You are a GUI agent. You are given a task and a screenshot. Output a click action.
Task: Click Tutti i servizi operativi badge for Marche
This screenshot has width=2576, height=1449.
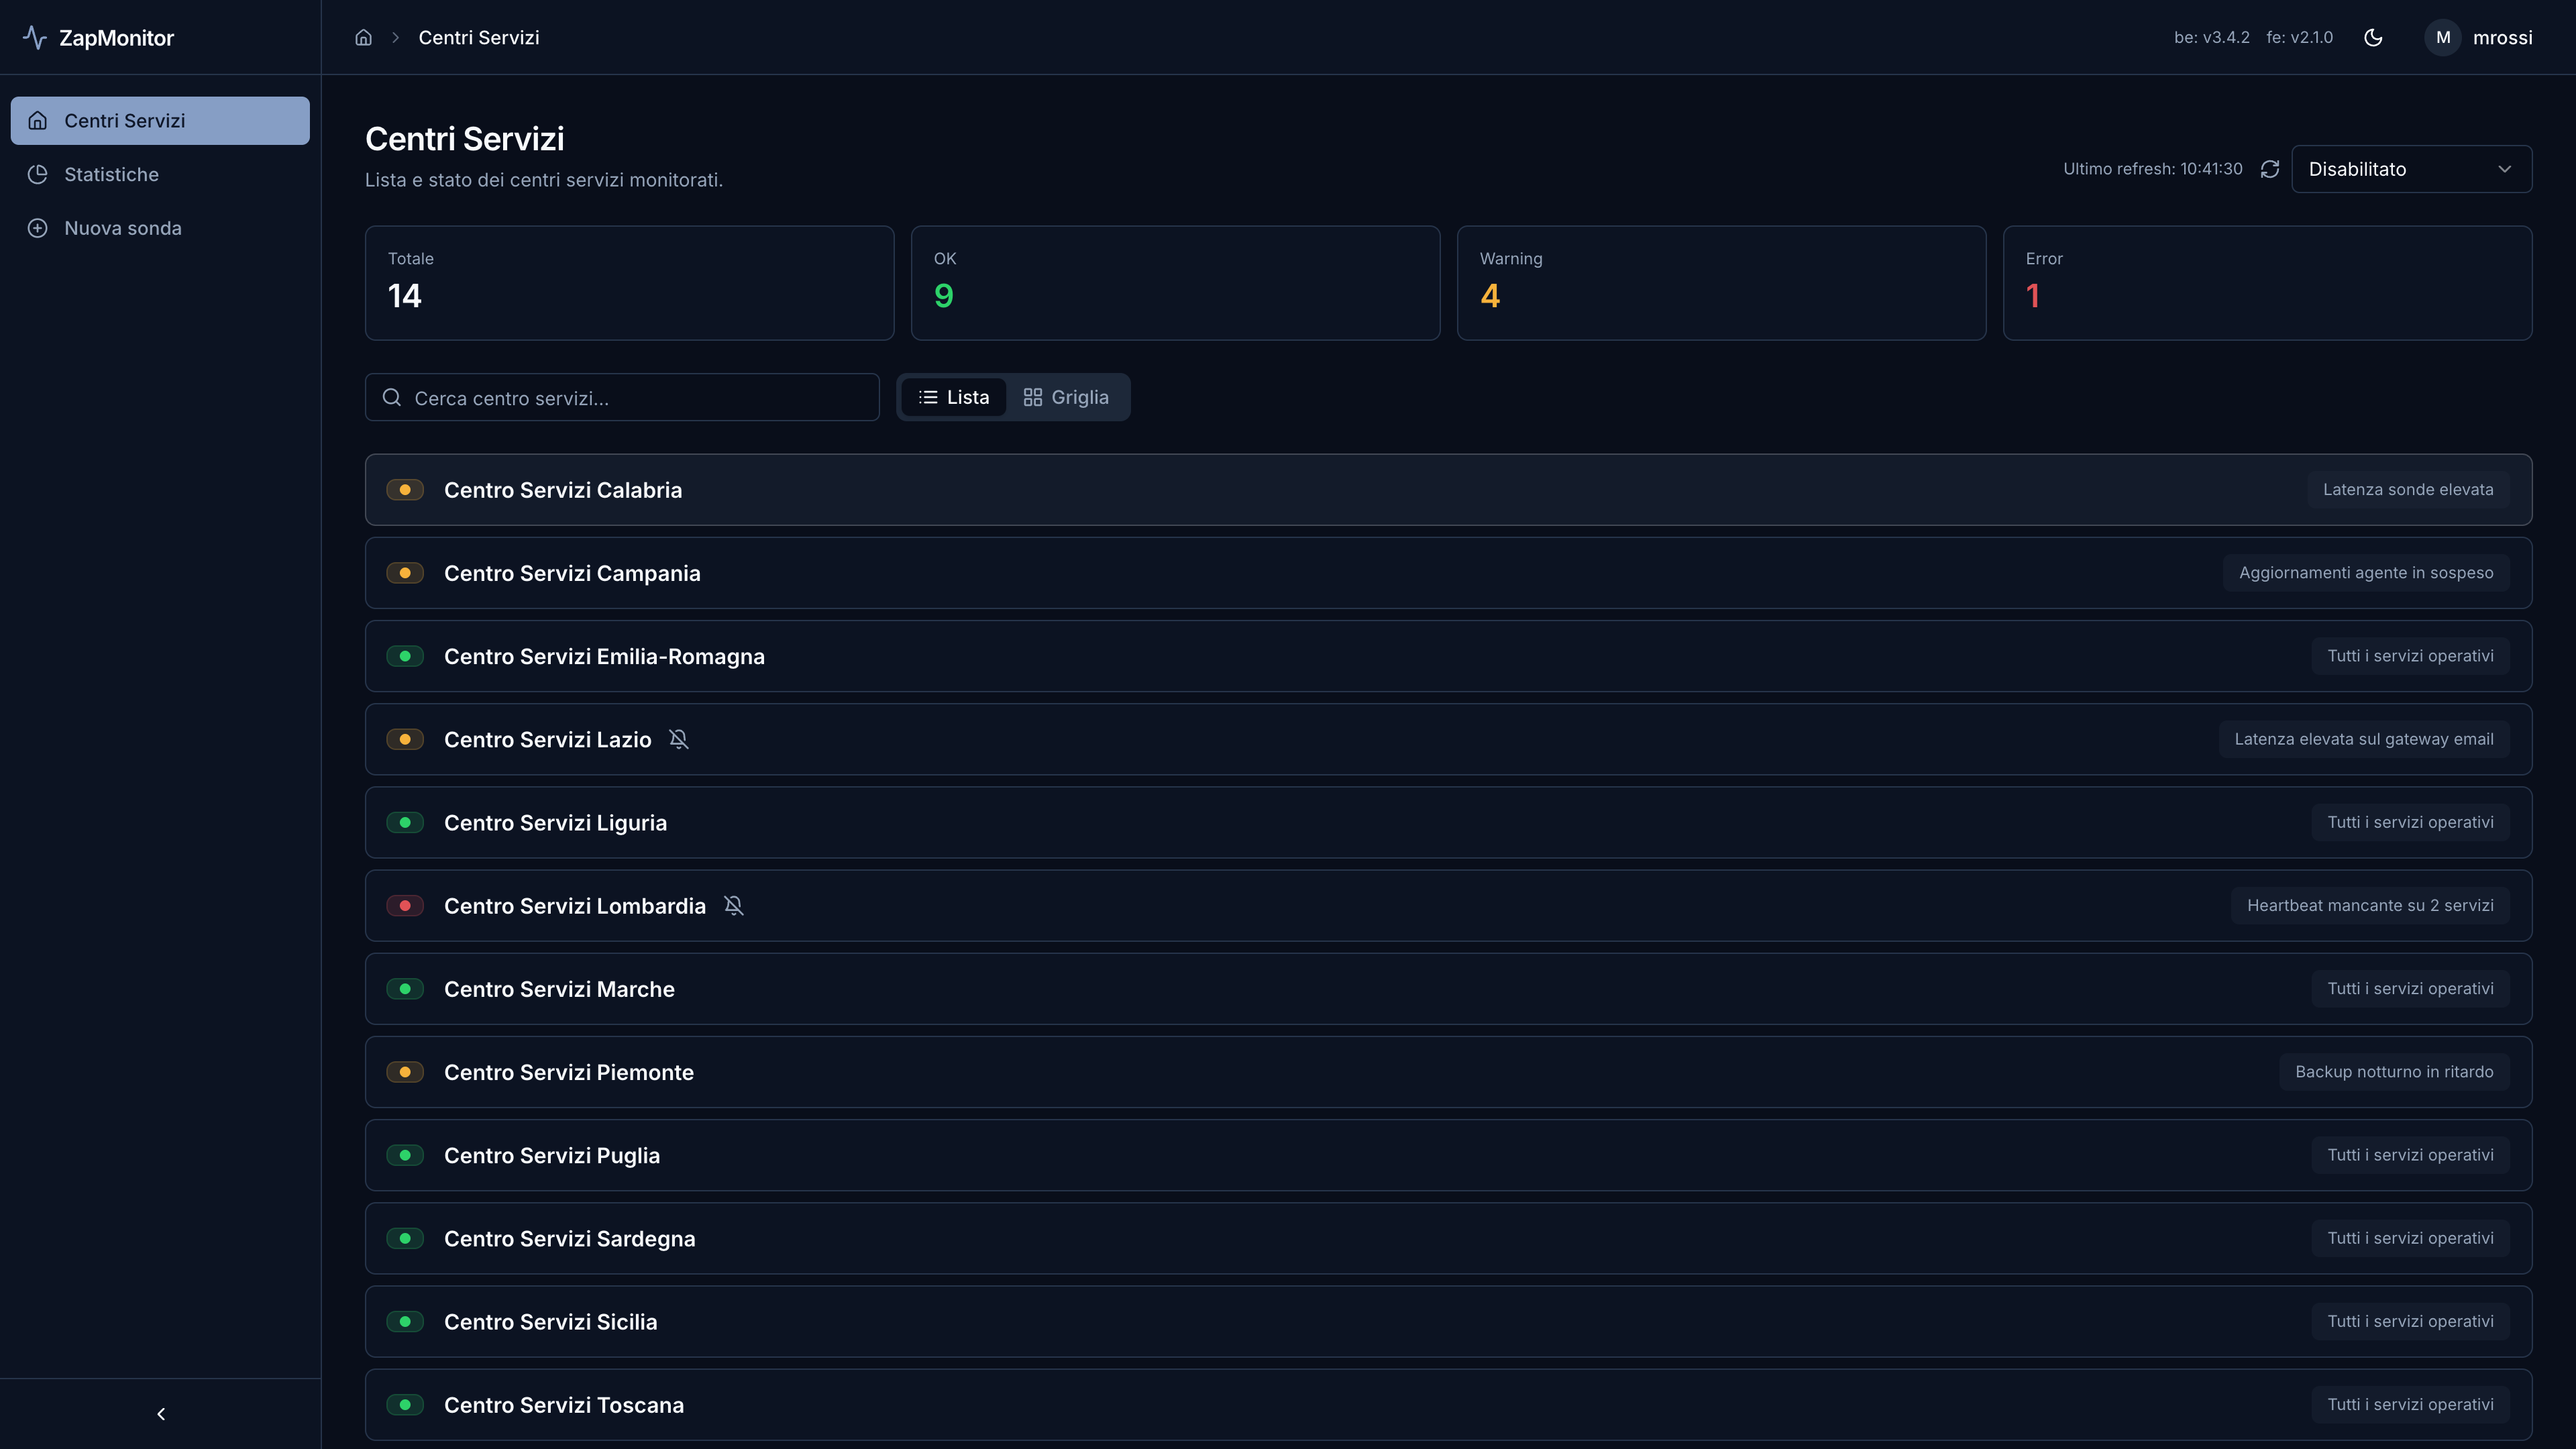2410,989
